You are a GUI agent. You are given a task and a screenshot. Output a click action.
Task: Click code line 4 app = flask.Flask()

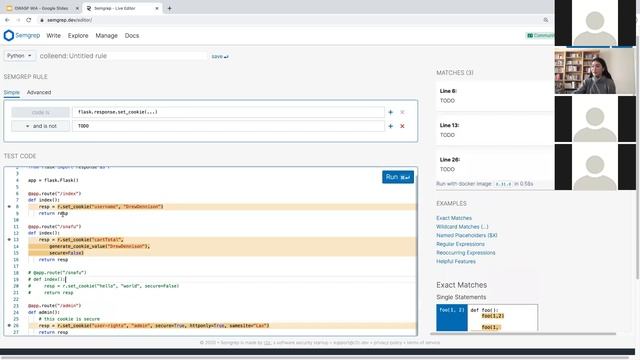point(53,180)
